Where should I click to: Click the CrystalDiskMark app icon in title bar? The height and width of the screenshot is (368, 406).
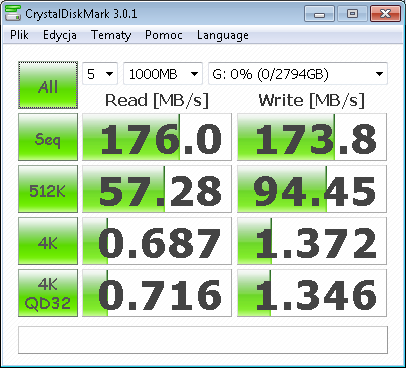tap(13, 13)
